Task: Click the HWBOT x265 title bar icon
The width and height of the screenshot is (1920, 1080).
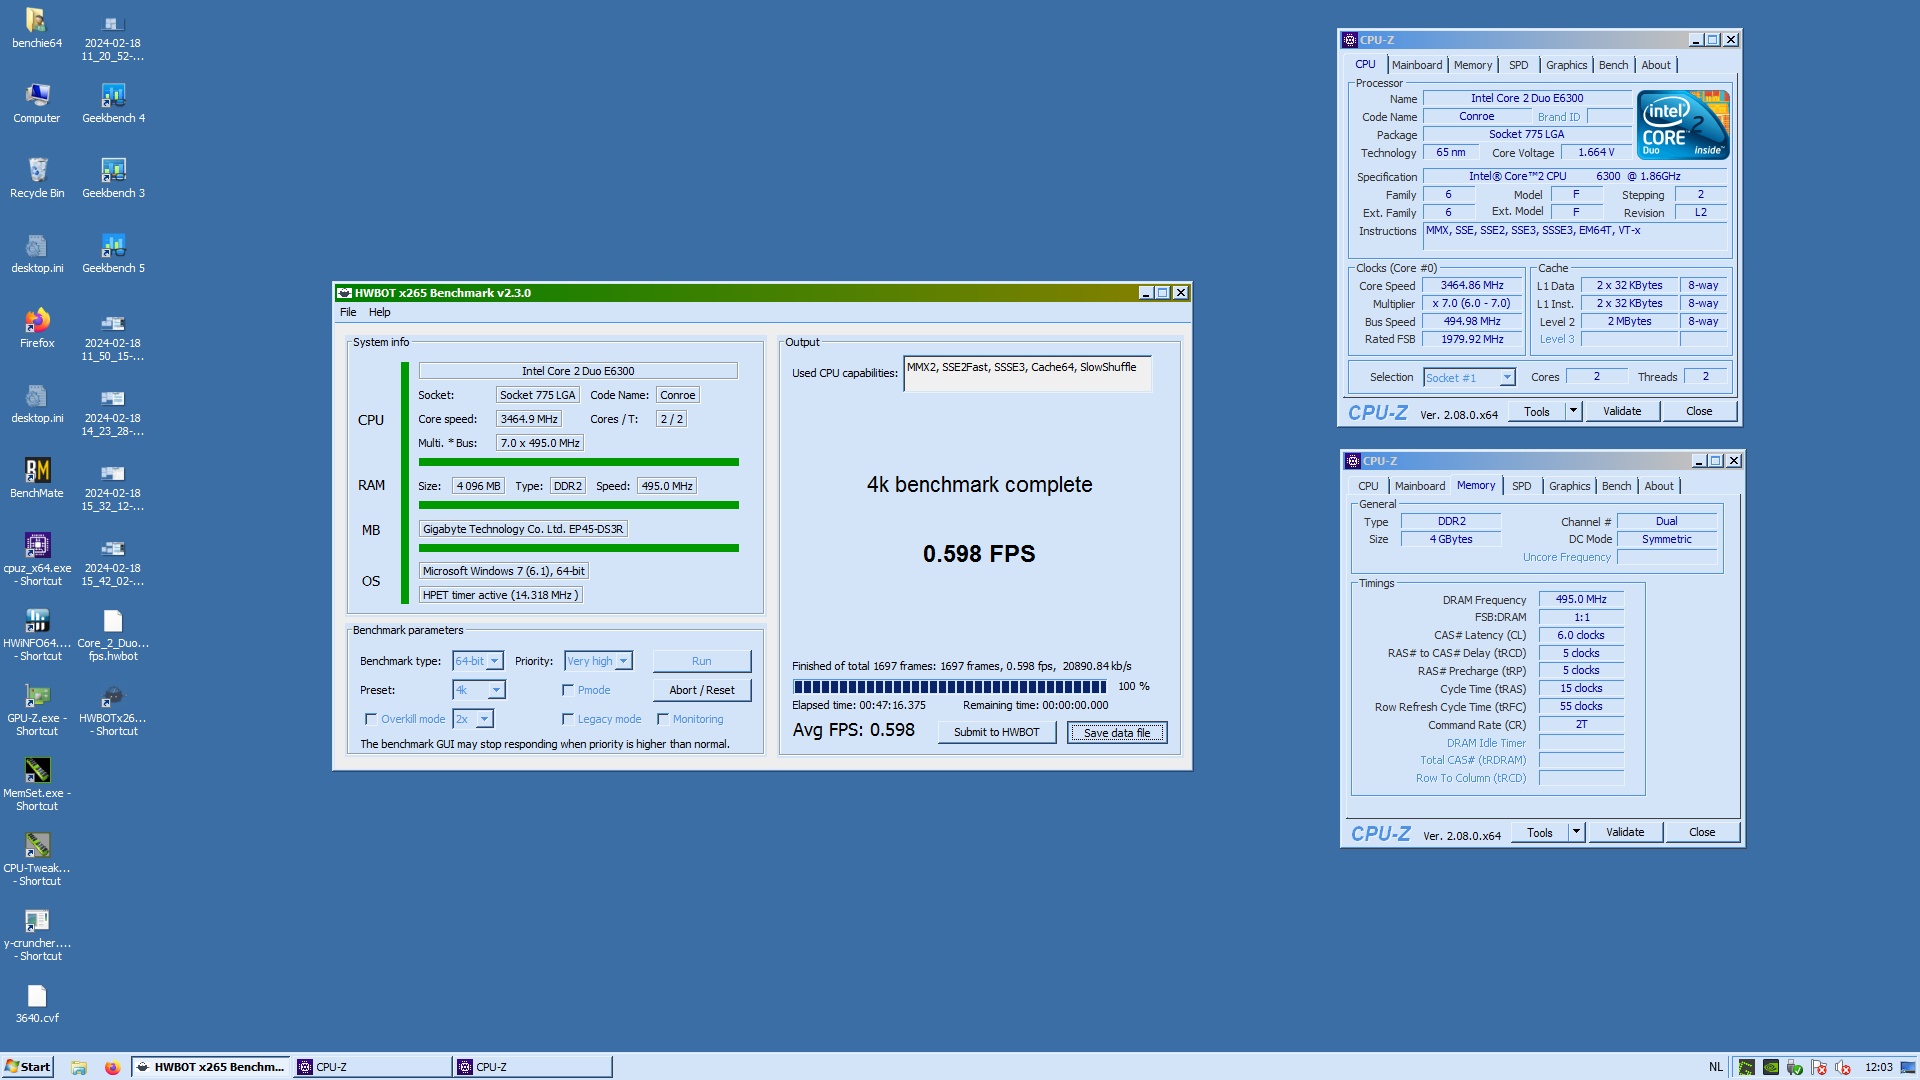Action: pyautogui.click(x=345, y=293)
